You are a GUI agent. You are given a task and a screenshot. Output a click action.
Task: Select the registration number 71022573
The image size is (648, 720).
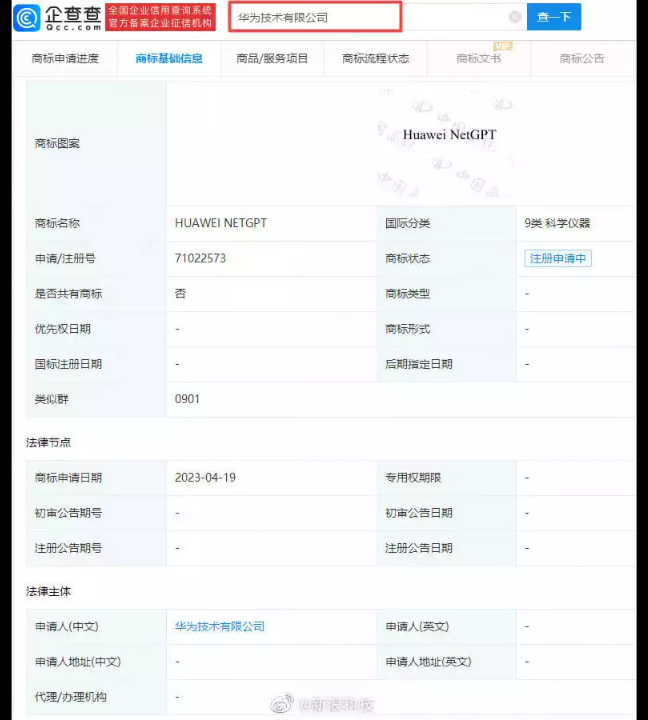tap(200, 258)
